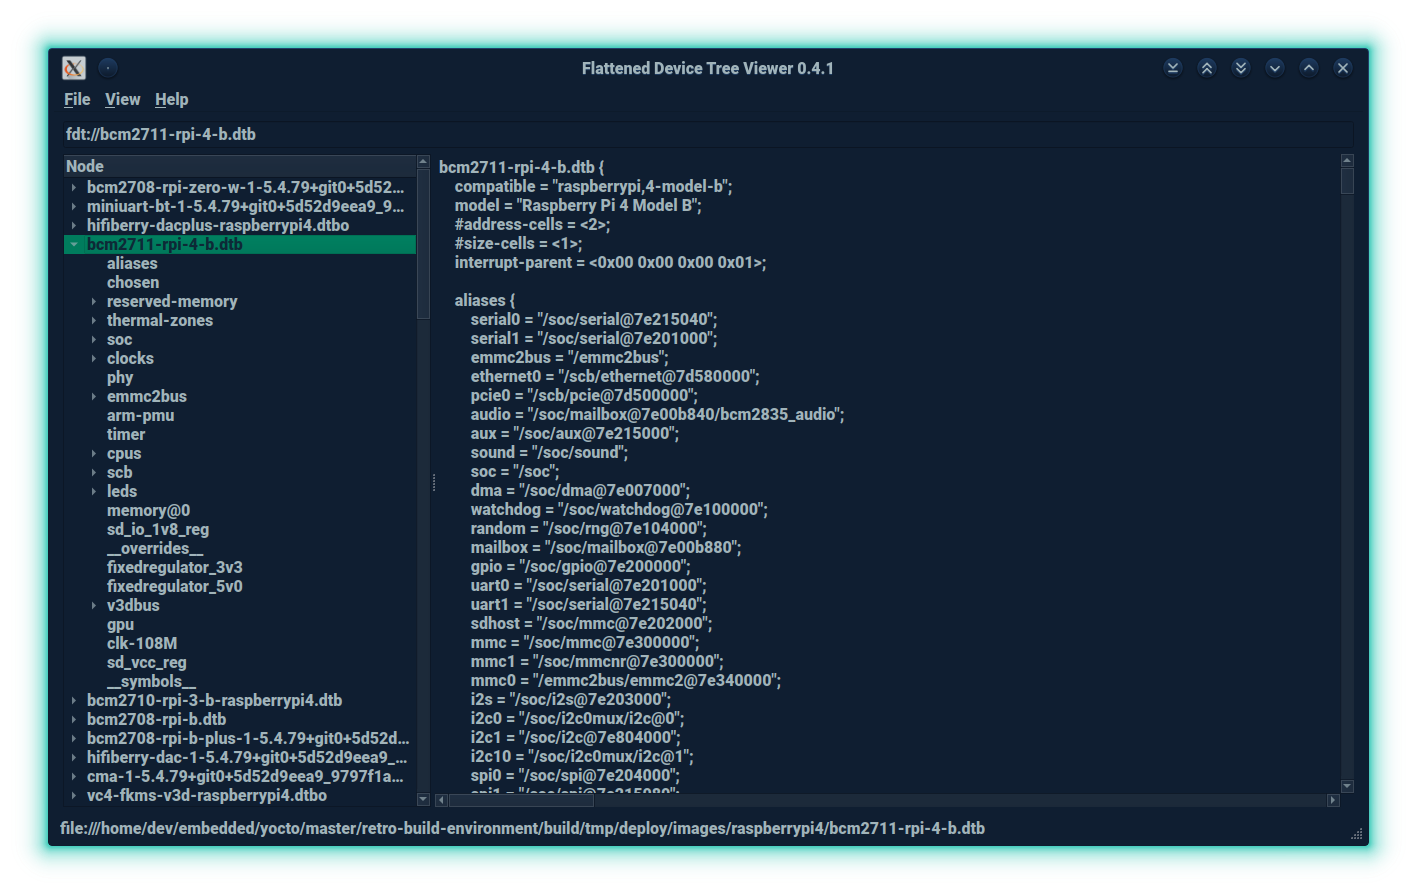Expand the cma-1-5.4.79 tree node
The width and height of the screenshot is (1417, 894).
click(x=74, y=776)
